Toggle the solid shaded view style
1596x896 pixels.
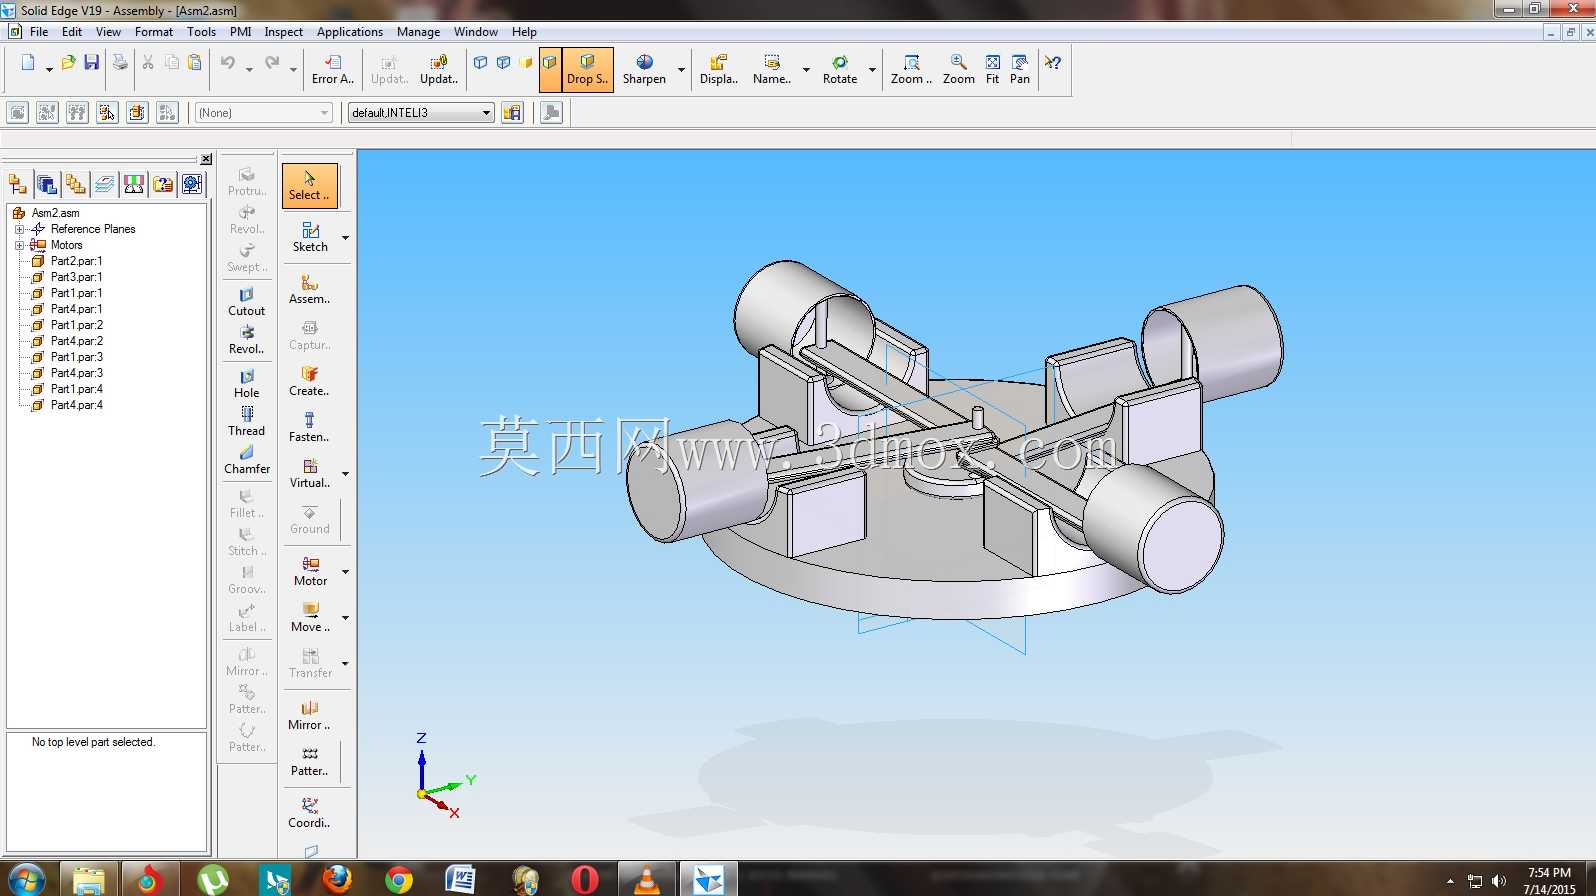click(526, 62)
